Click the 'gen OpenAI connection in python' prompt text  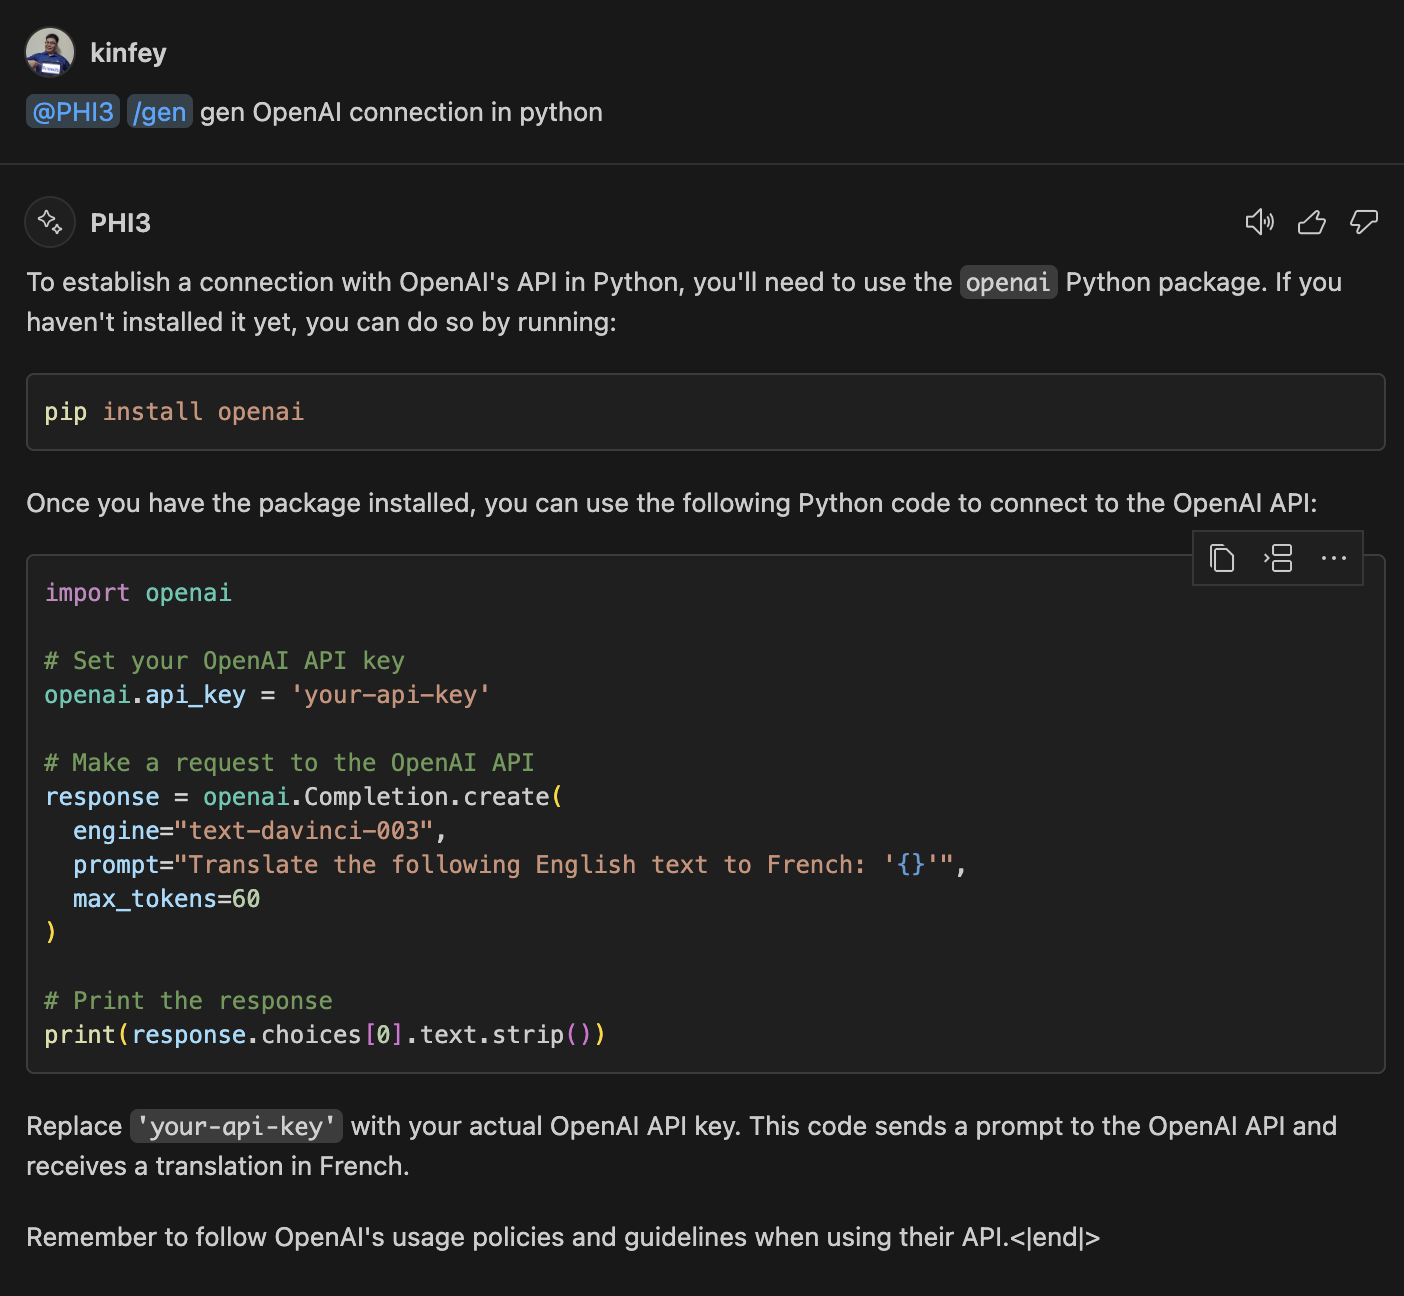401,112
